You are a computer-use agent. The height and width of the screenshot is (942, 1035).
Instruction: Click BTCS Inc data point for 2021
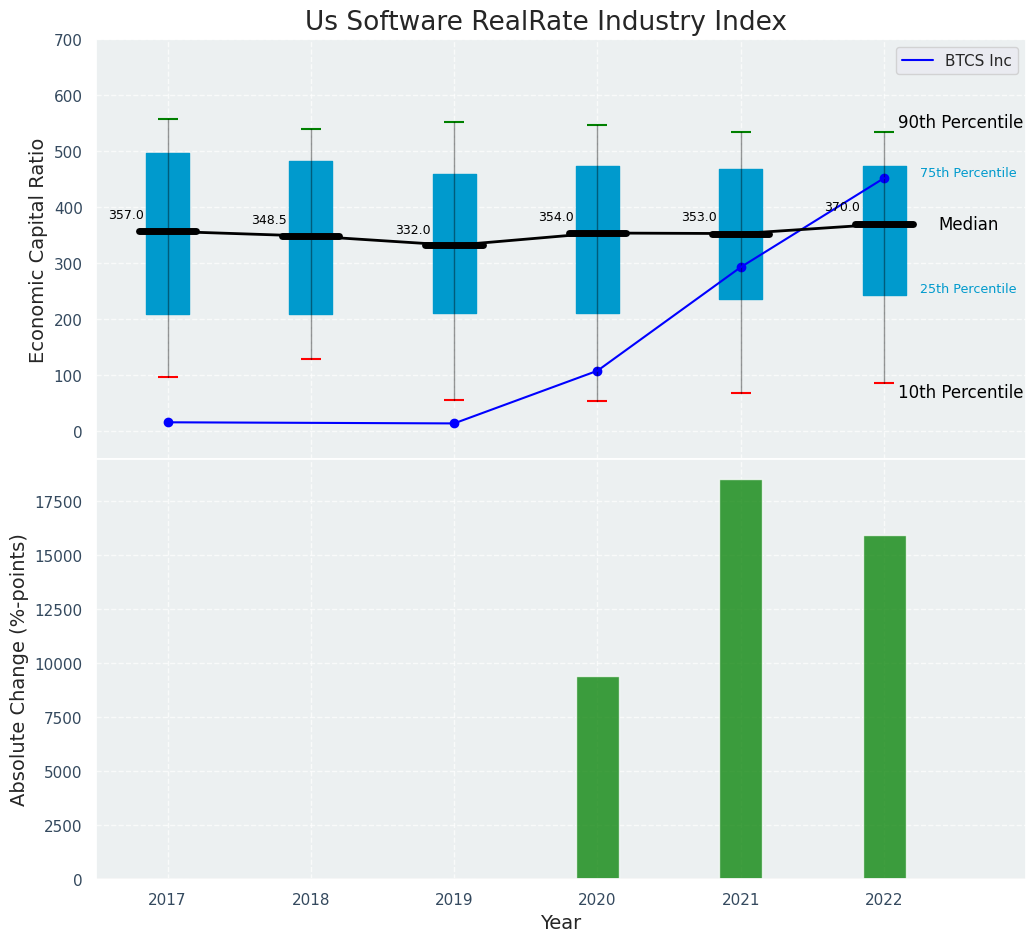coord(741,268)
